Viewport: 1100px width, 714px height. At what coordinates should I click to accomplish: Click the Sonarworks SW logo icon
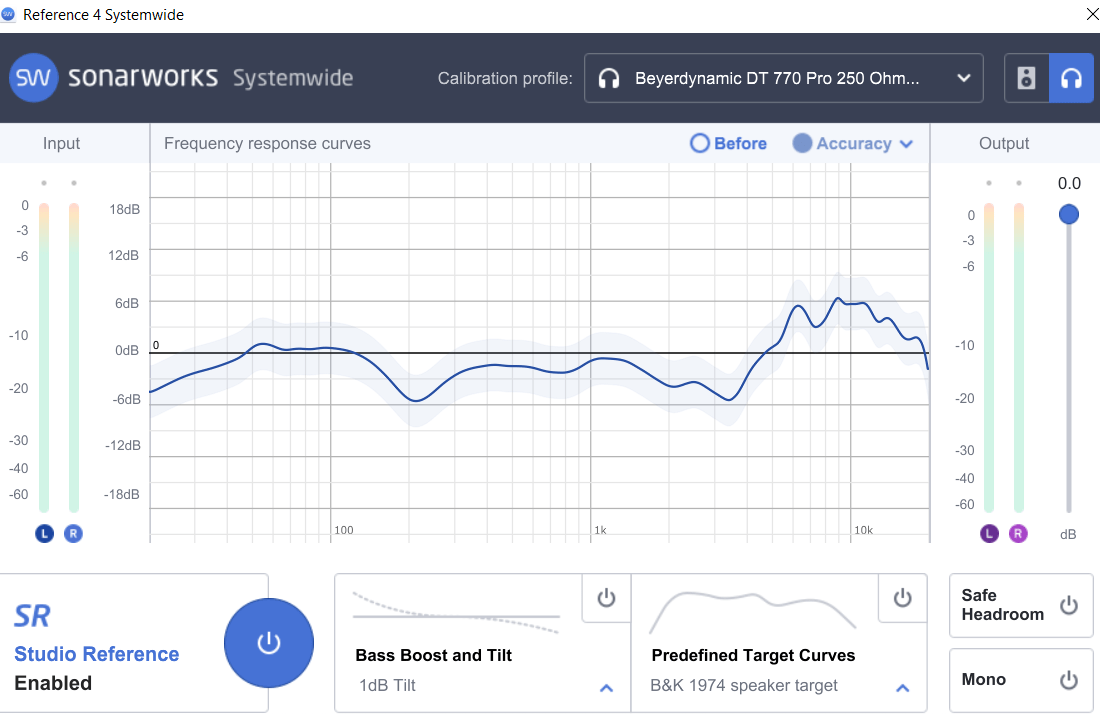pyautogui.click(x=33, y=77)
